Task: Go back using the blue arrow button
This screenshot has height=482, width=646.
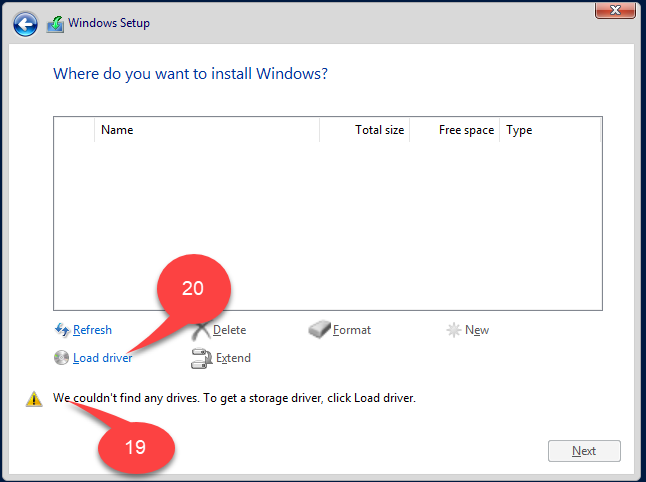Action: pyautogui.click(x=25, y=24)
